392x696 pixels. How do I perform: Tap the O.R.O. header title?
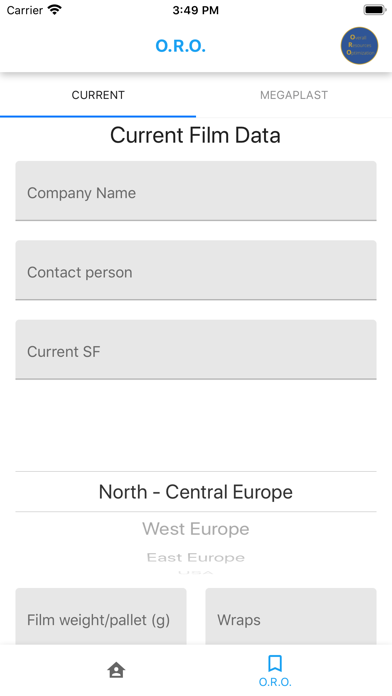click(181, 46)
